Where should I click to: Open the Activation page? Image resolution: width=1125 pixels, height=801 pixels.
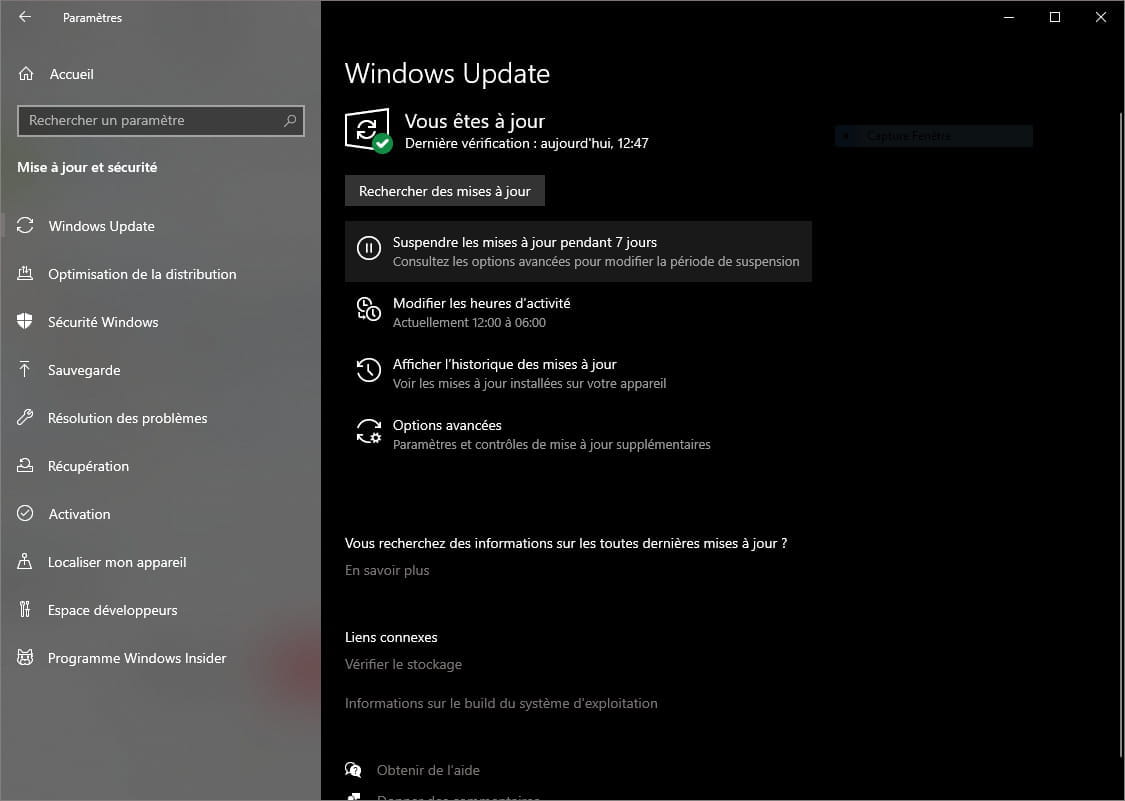(161, 515)
